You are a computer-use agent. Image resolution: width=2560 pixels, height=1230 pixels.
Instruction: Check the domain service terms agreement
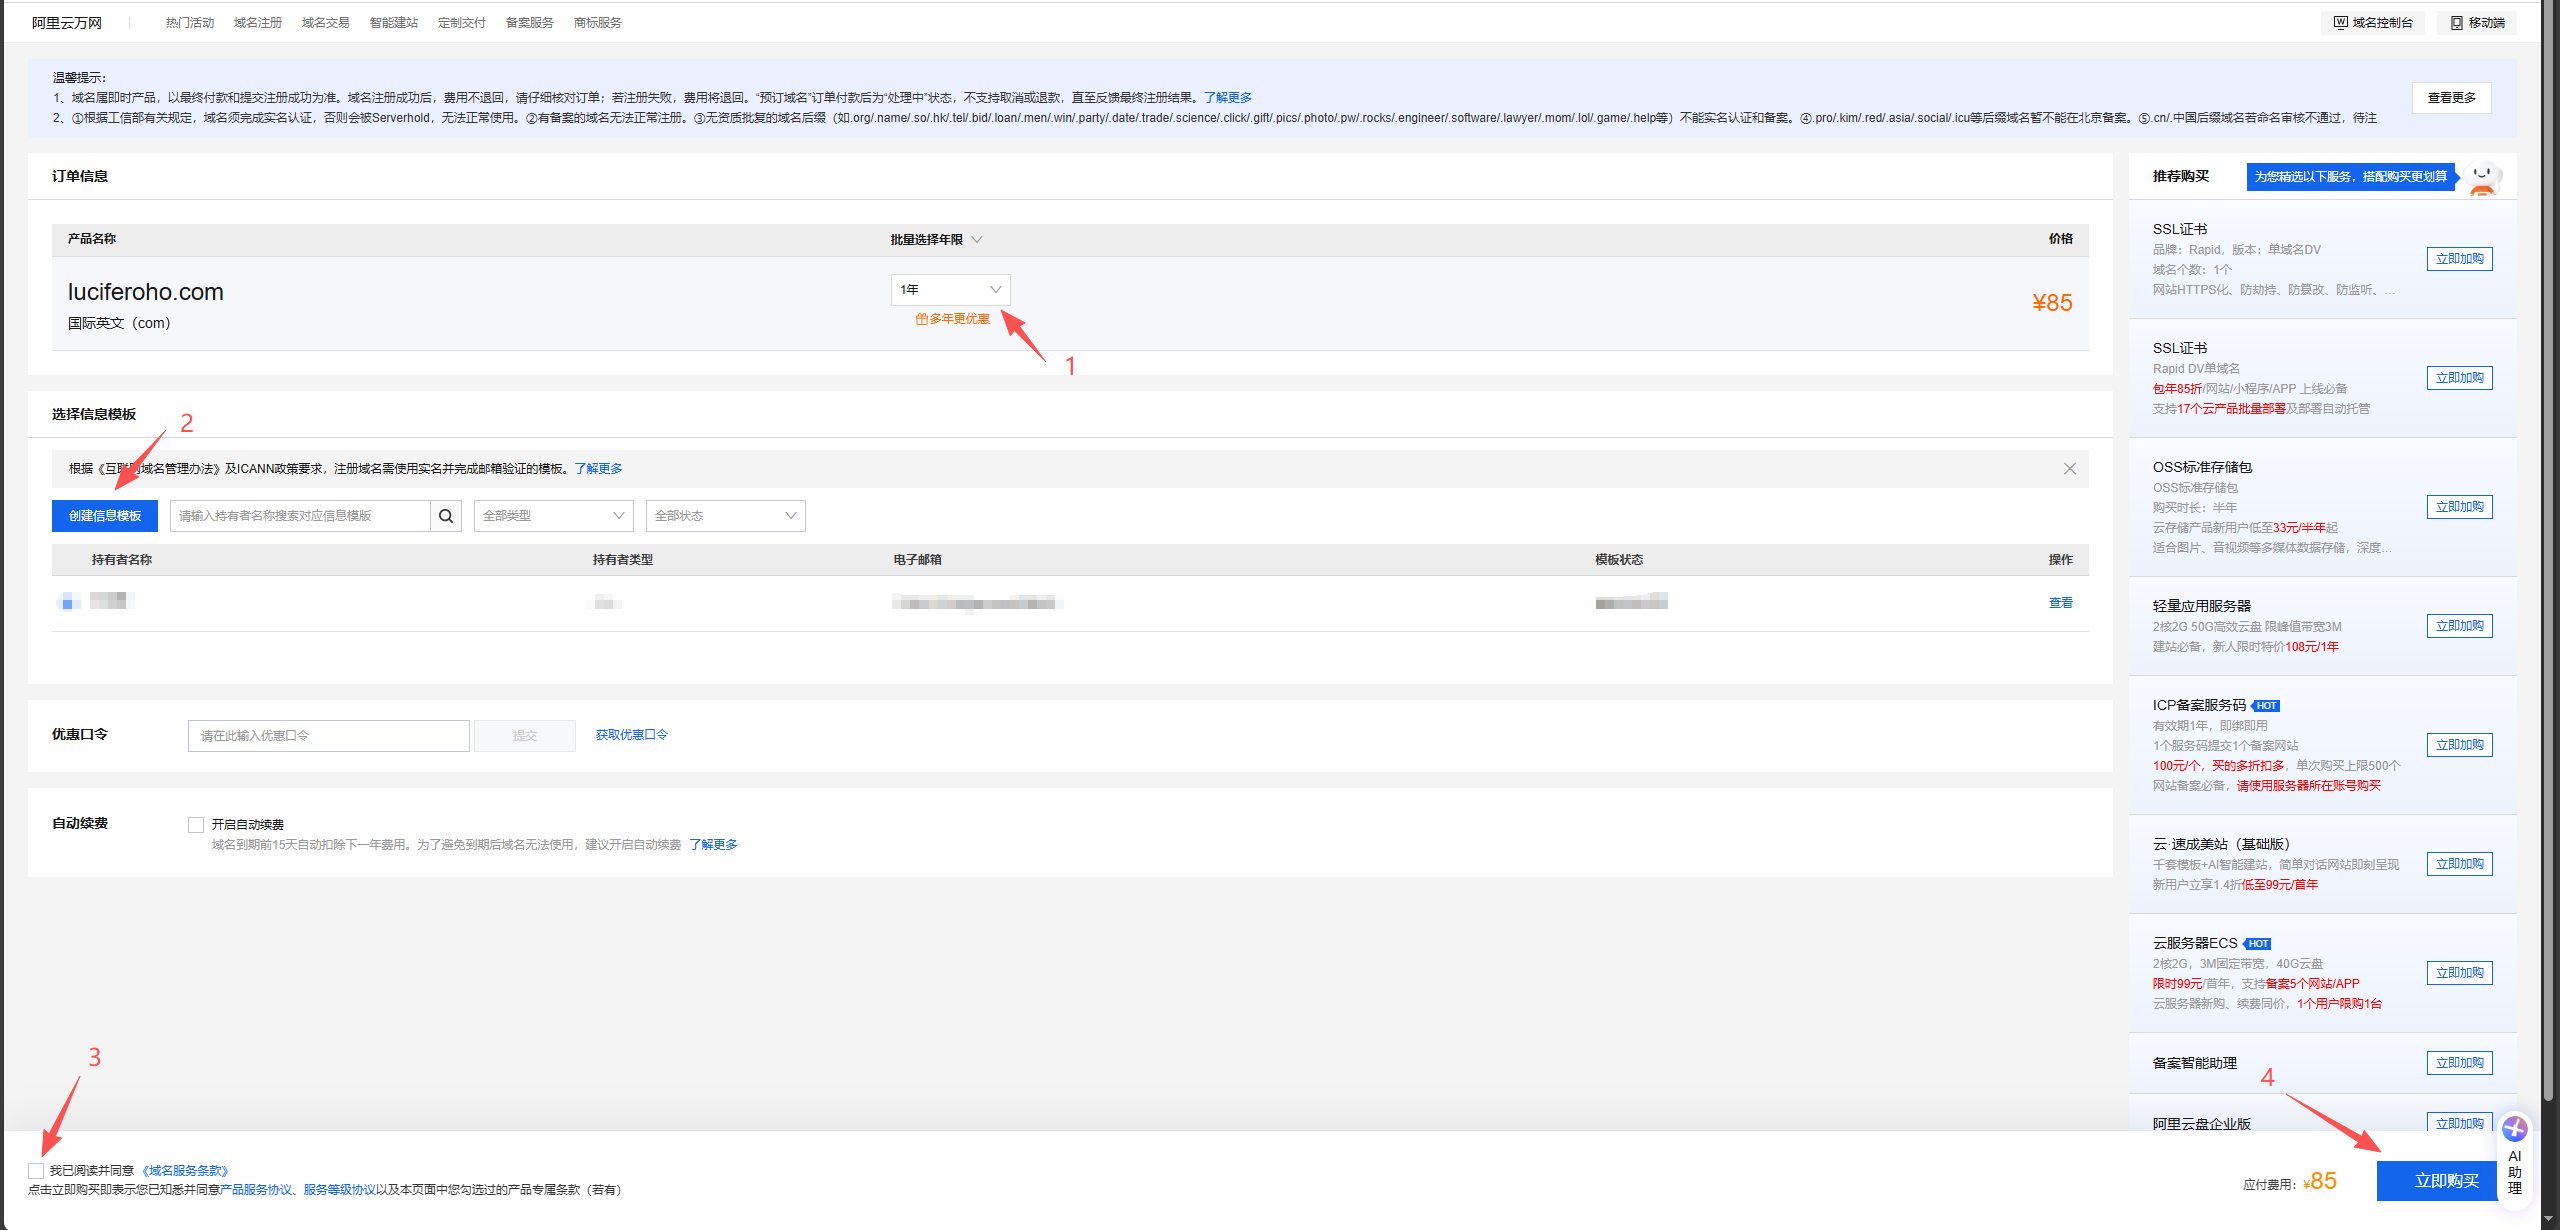(x=36, y=1170)
